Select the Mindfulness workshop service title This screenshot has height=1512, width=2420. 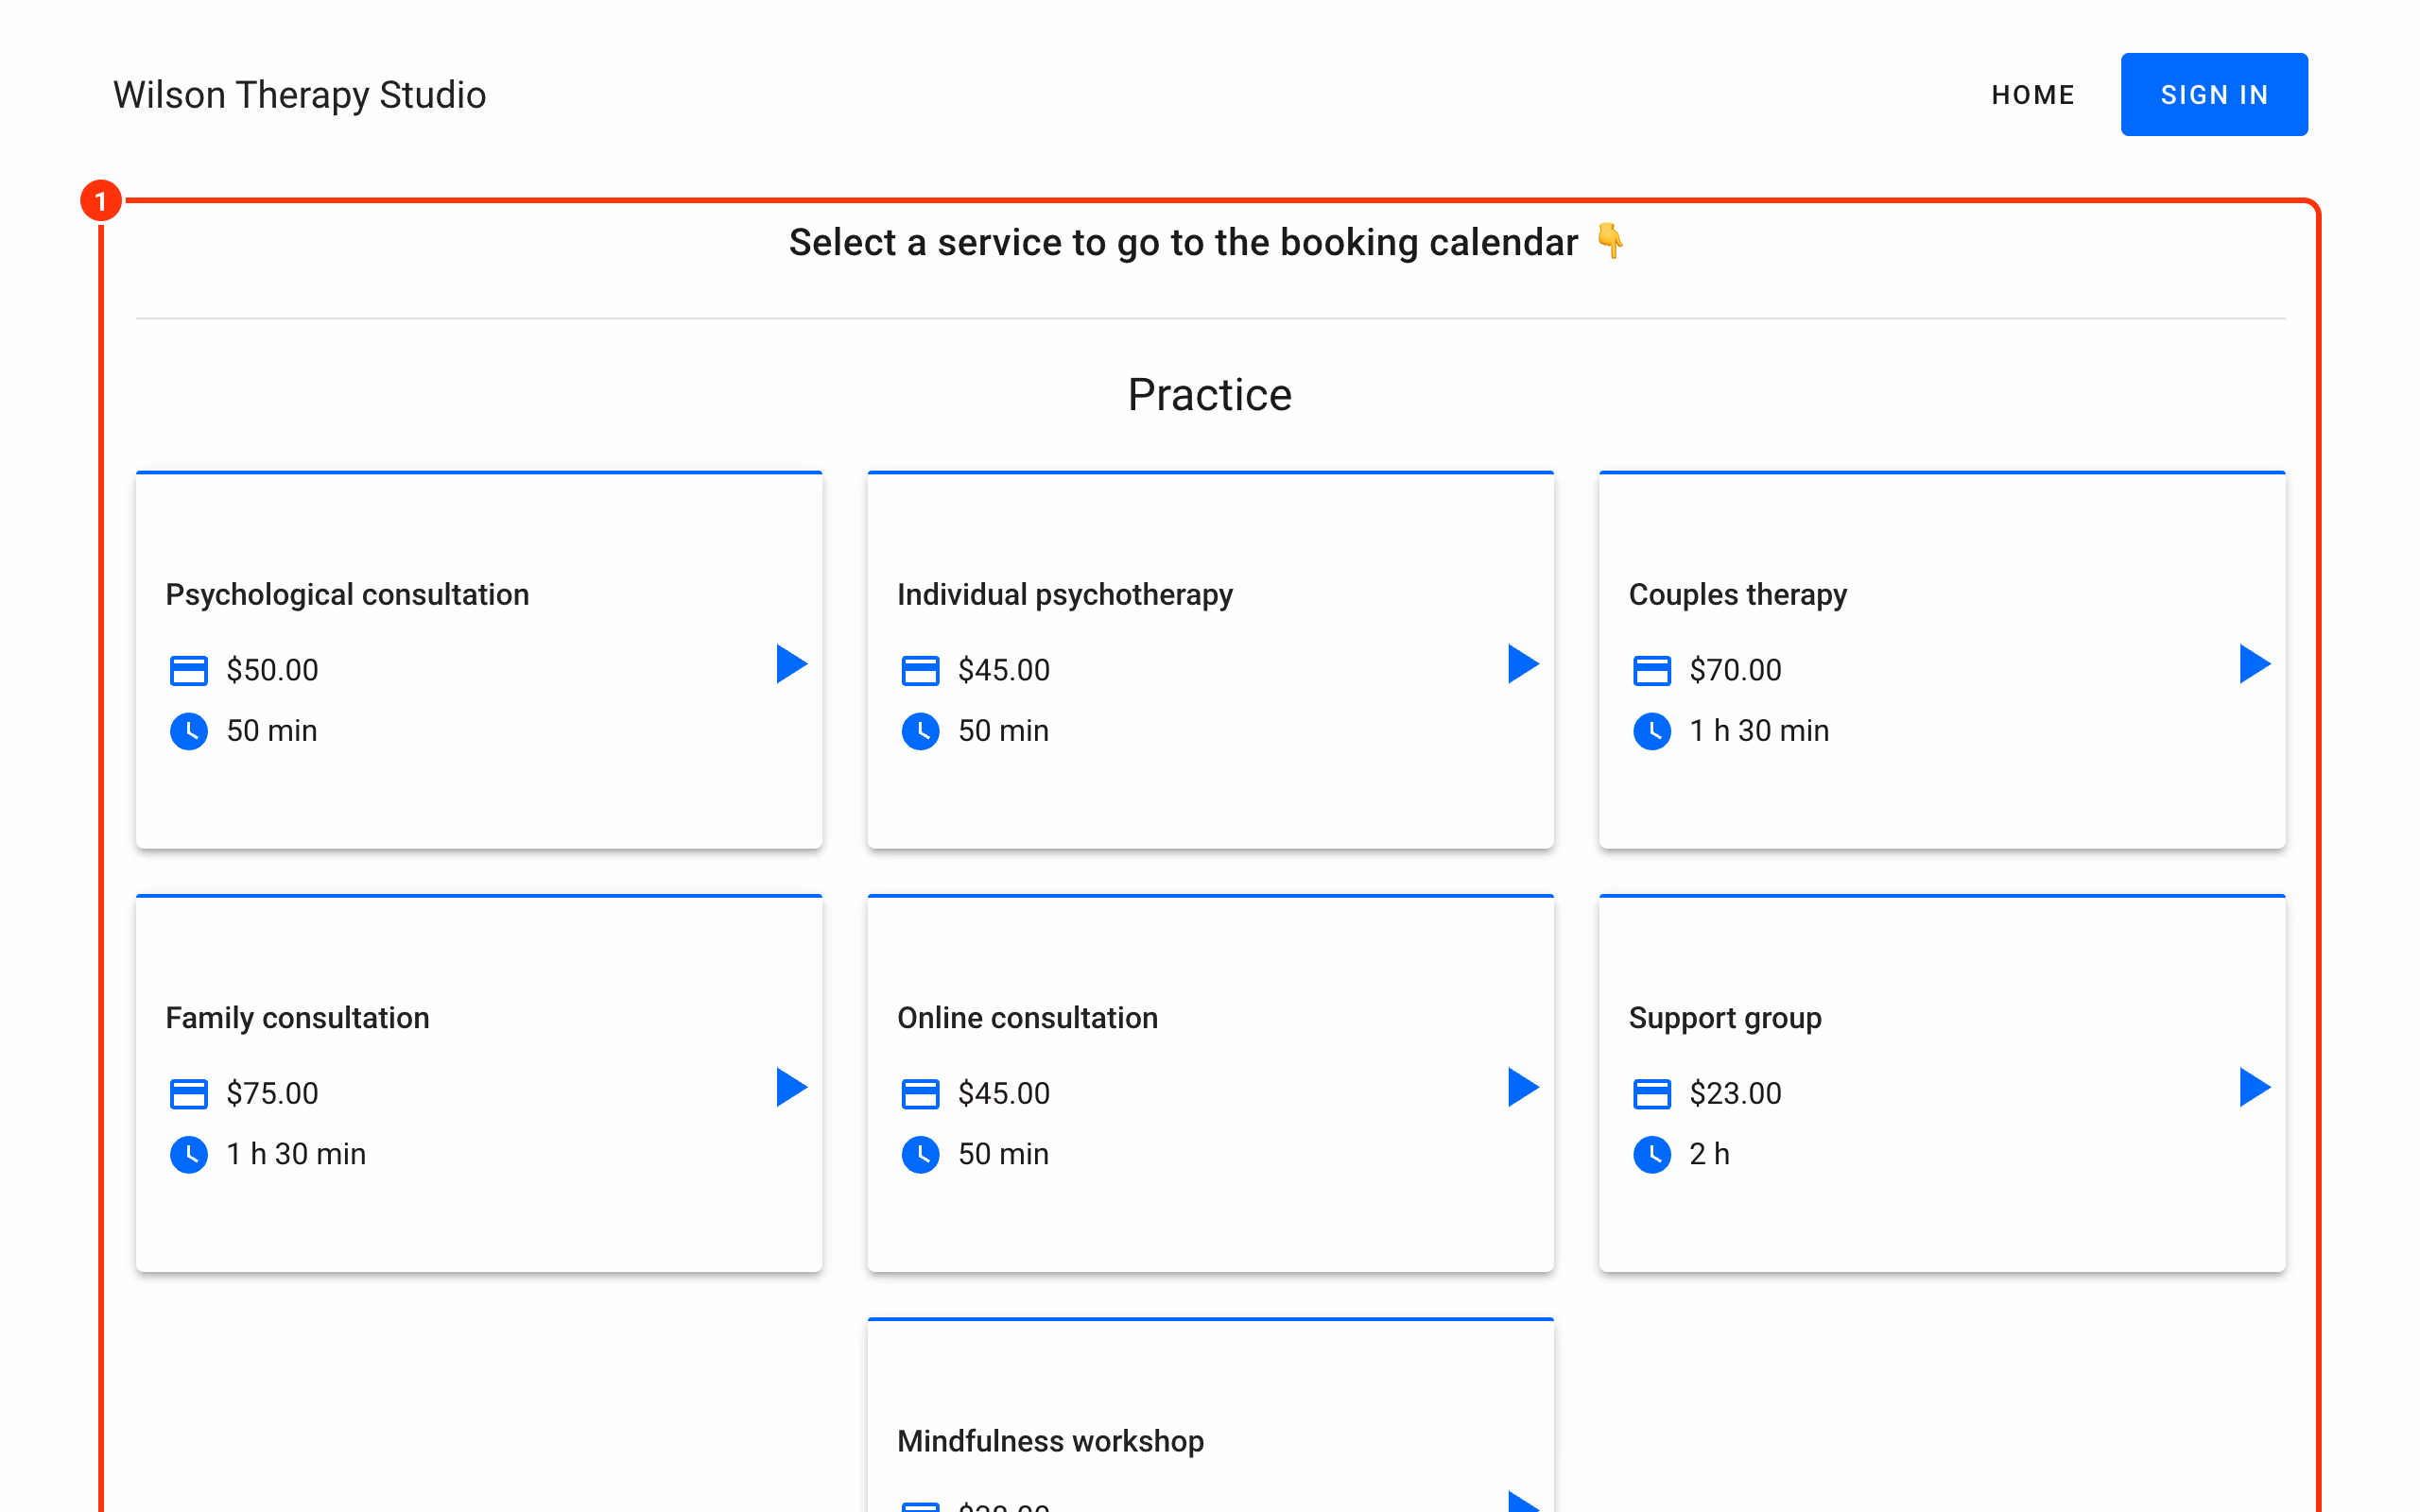point(1051,1441)
